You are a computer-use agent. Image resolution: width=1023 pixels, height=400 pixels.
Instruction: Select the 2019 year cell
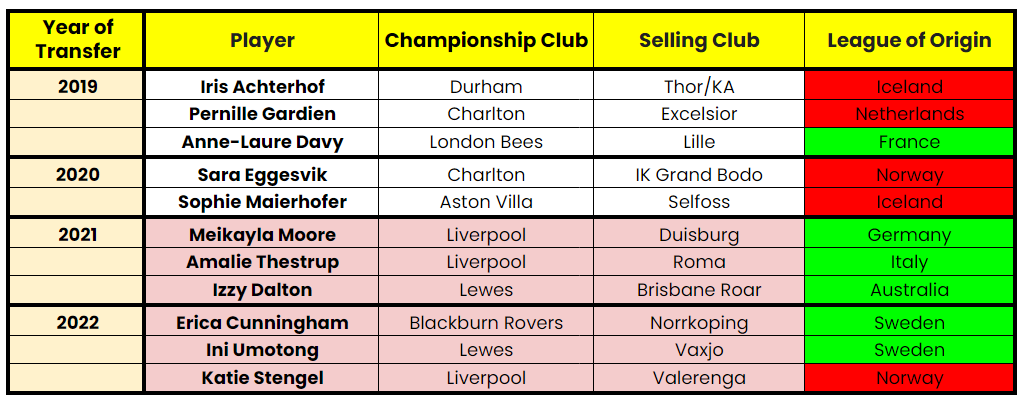[77, 87]
